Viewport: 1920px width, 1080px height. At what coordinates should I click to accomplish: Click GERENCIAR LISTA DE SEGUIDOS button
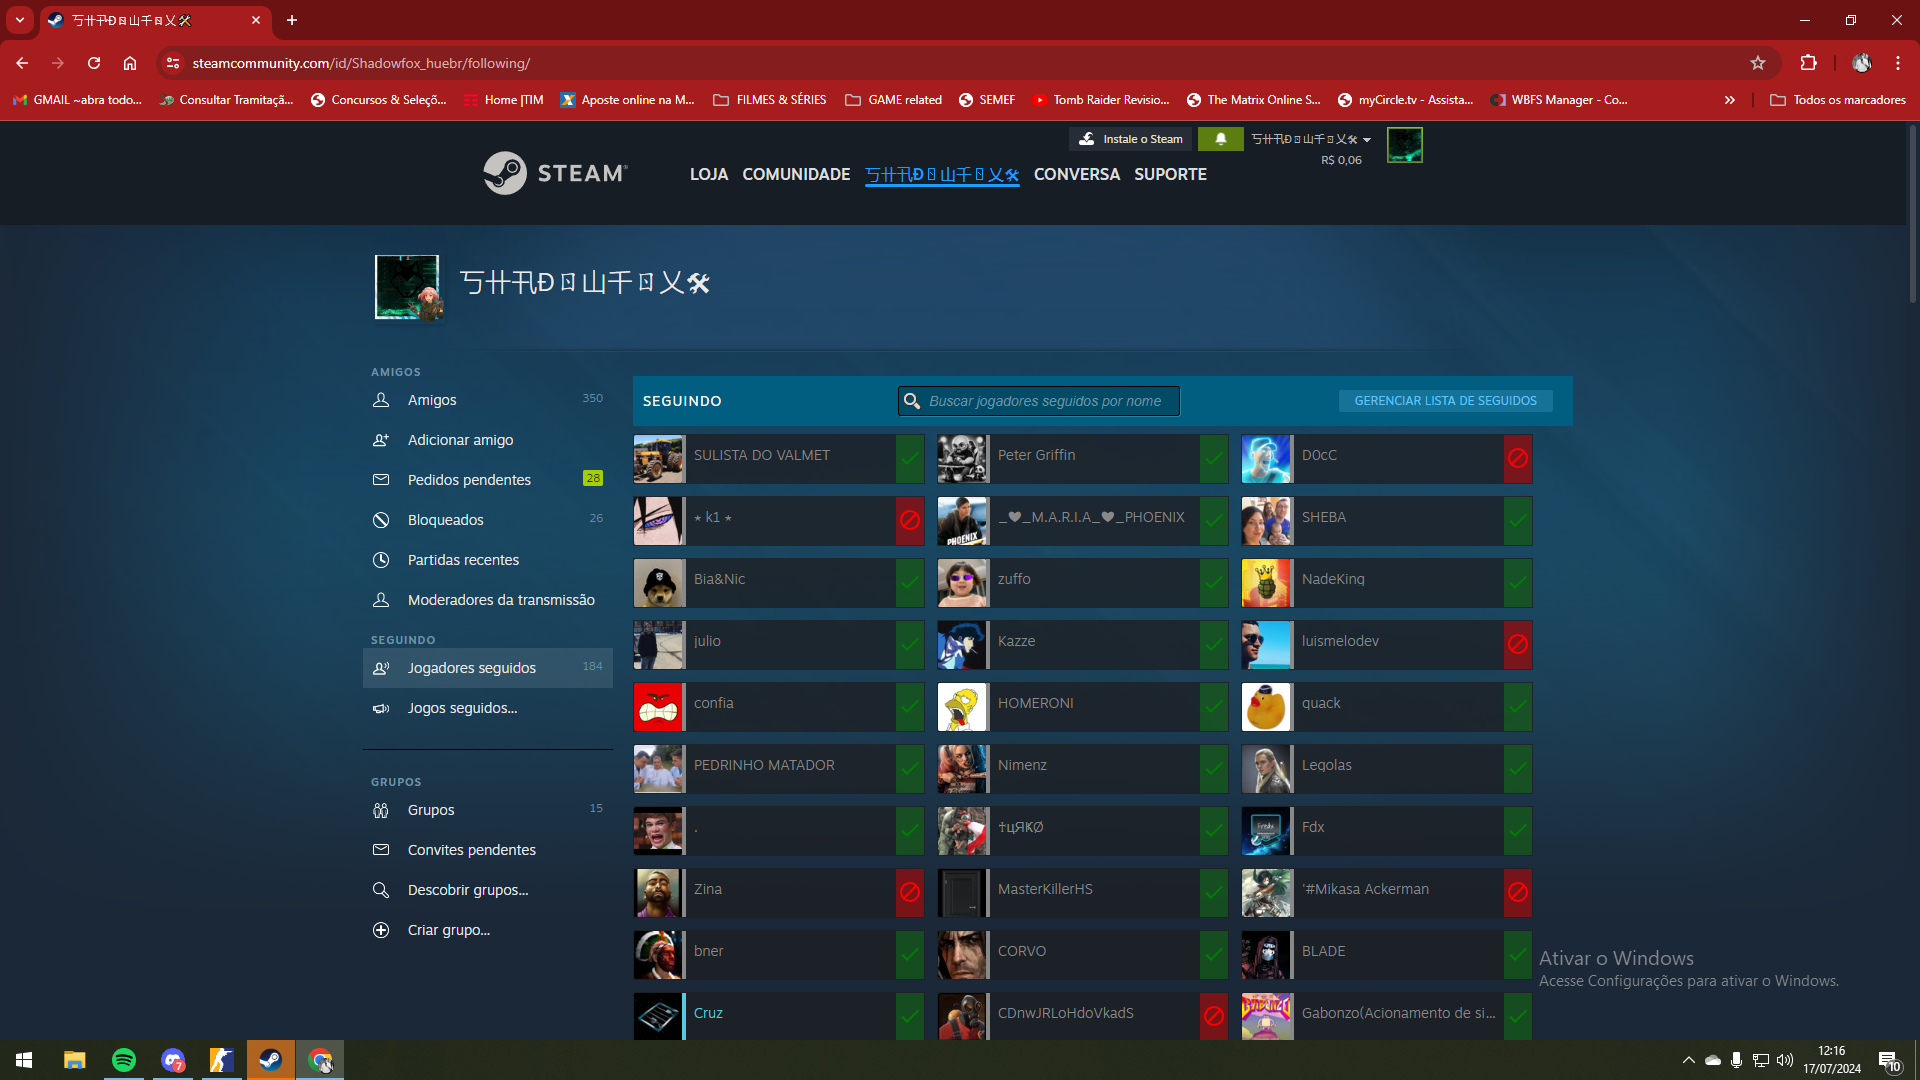(1445, 401)
